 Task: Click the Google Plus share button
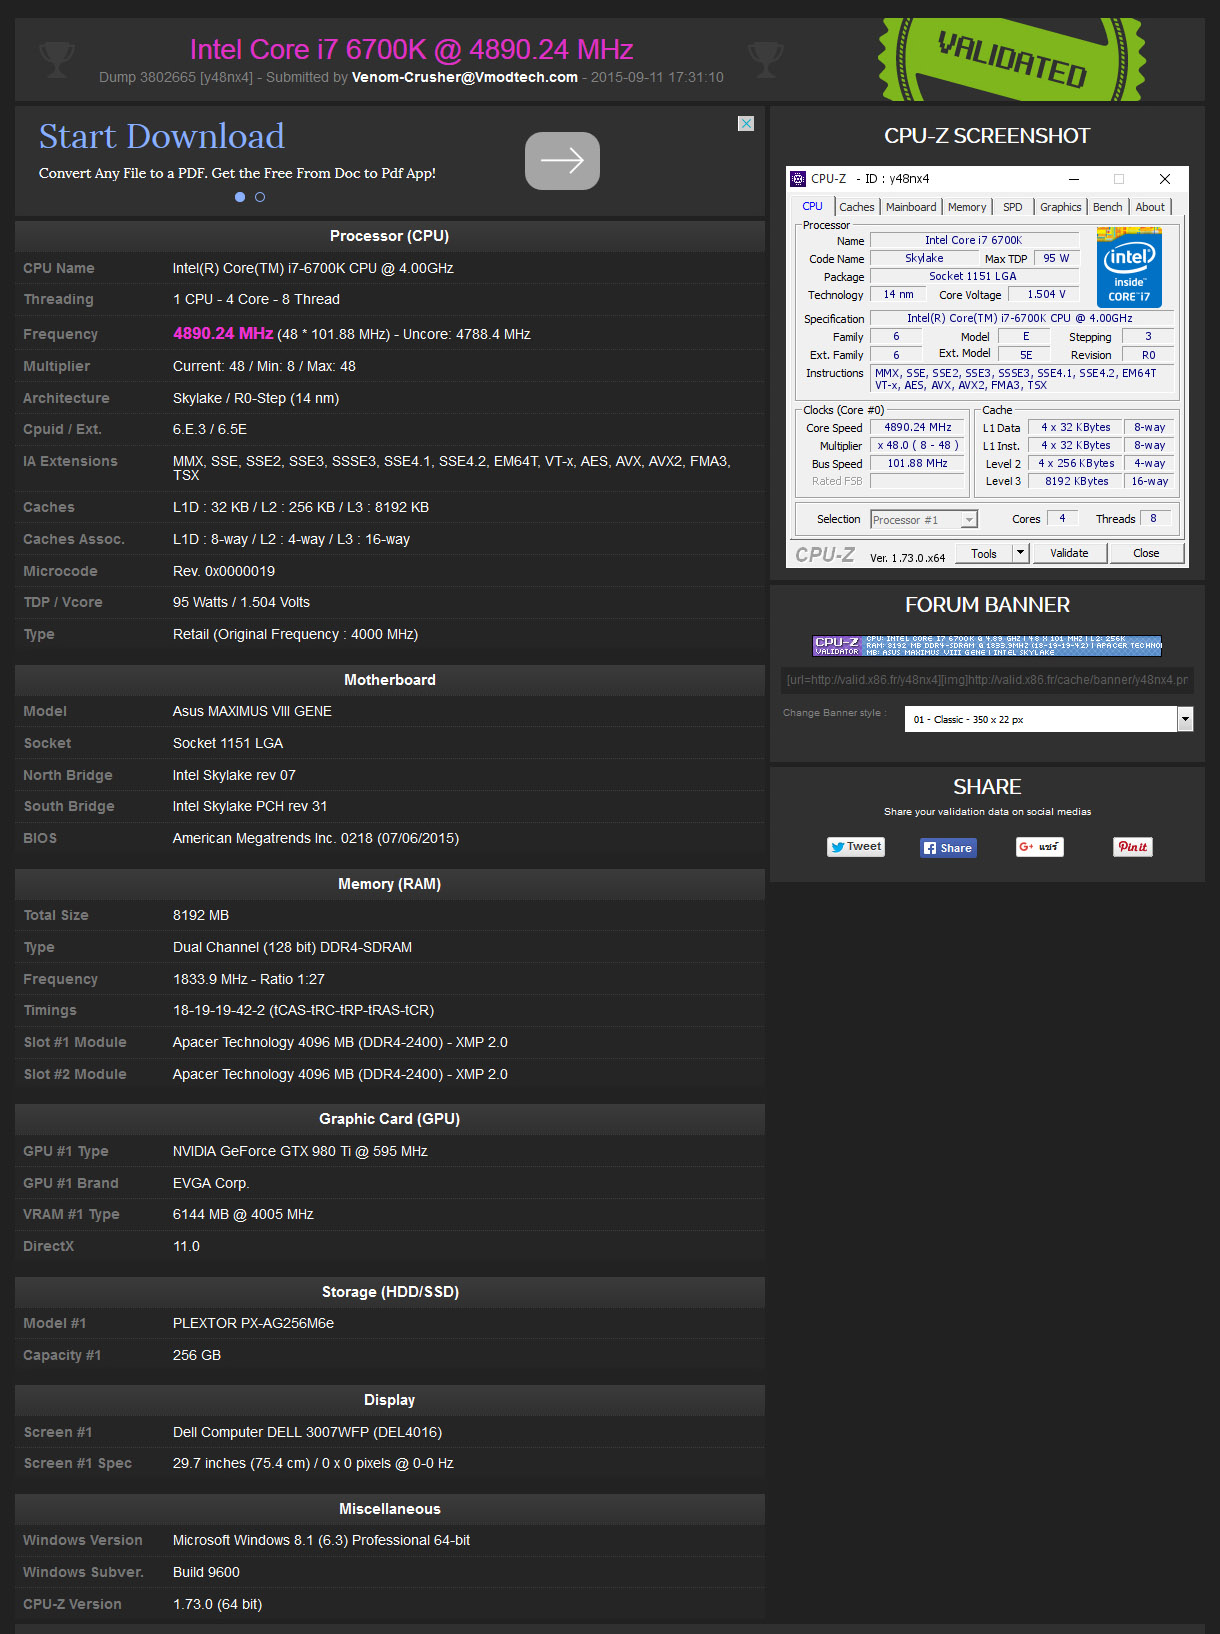point(1040,847)
